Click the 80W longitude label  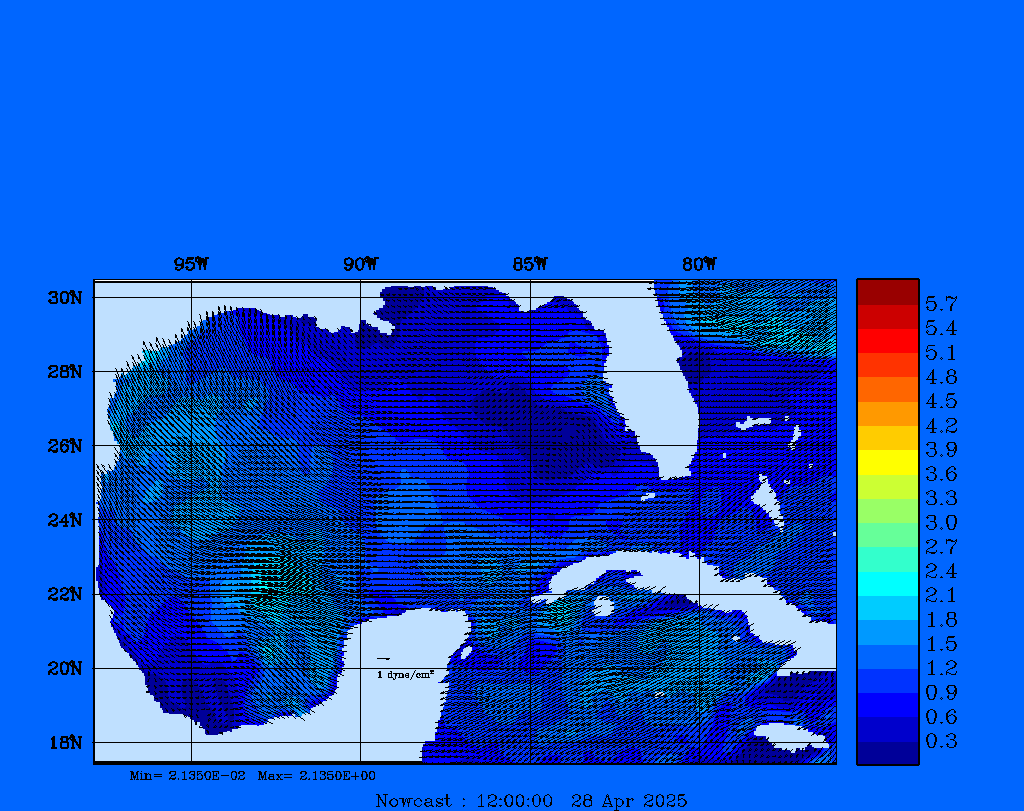pos(699,265)
